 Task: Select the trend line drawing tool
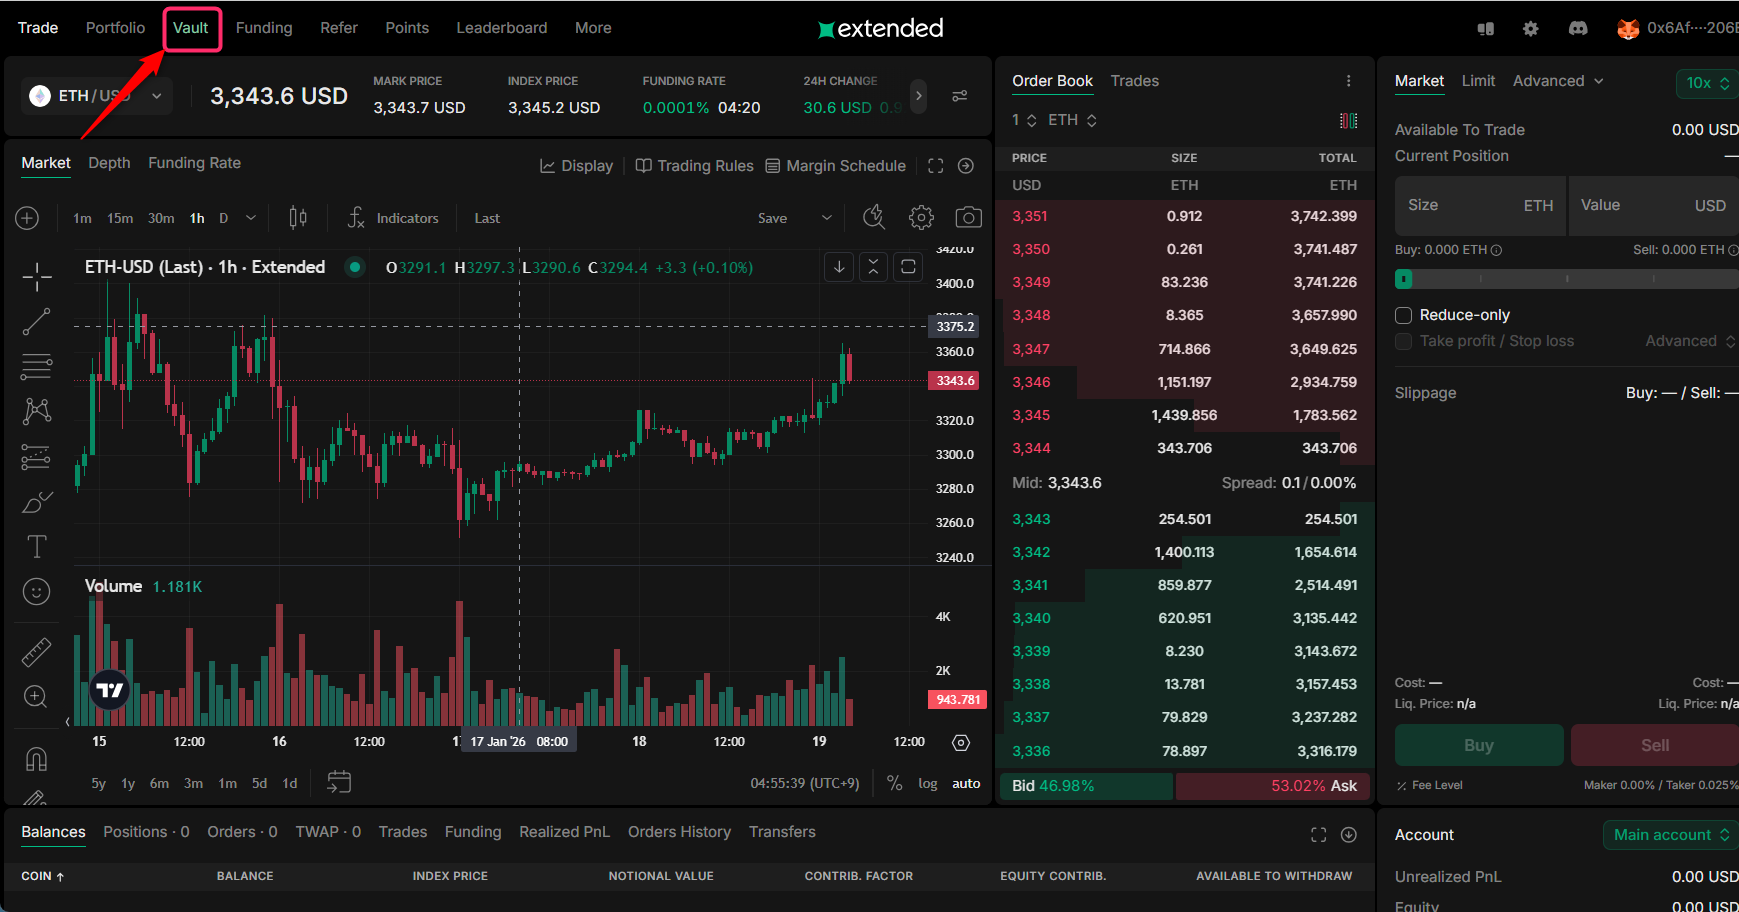pyautogui.click(x=37, y=322)
